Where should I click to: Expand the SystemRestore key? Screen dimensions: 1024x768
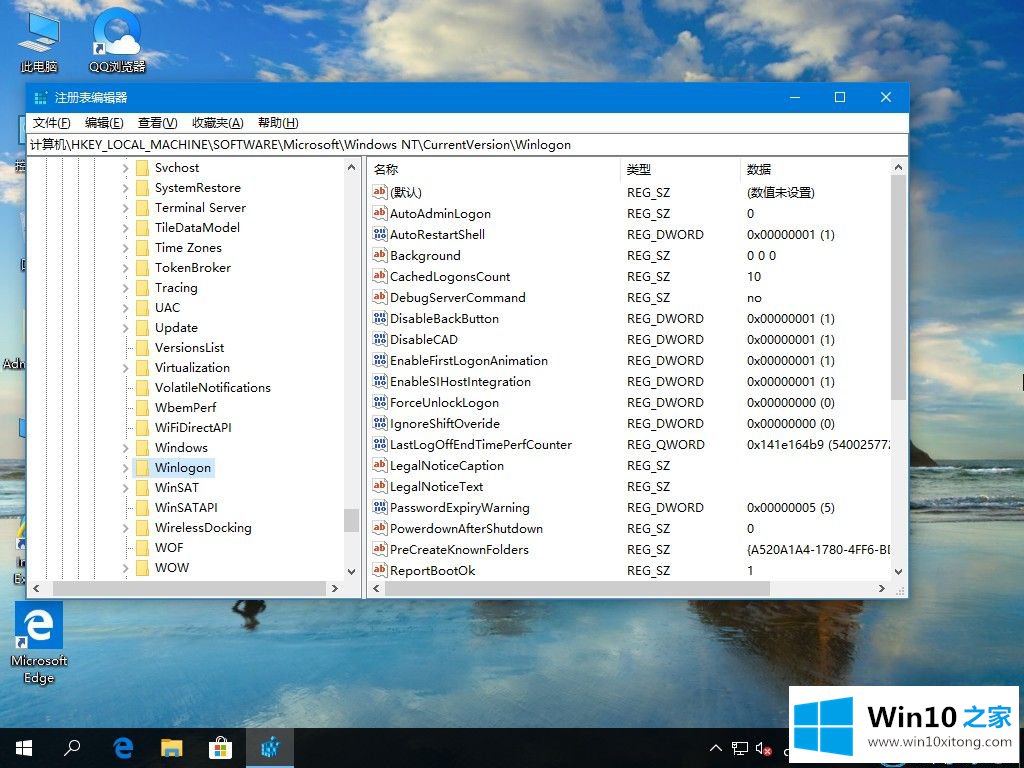coord(125,188)
